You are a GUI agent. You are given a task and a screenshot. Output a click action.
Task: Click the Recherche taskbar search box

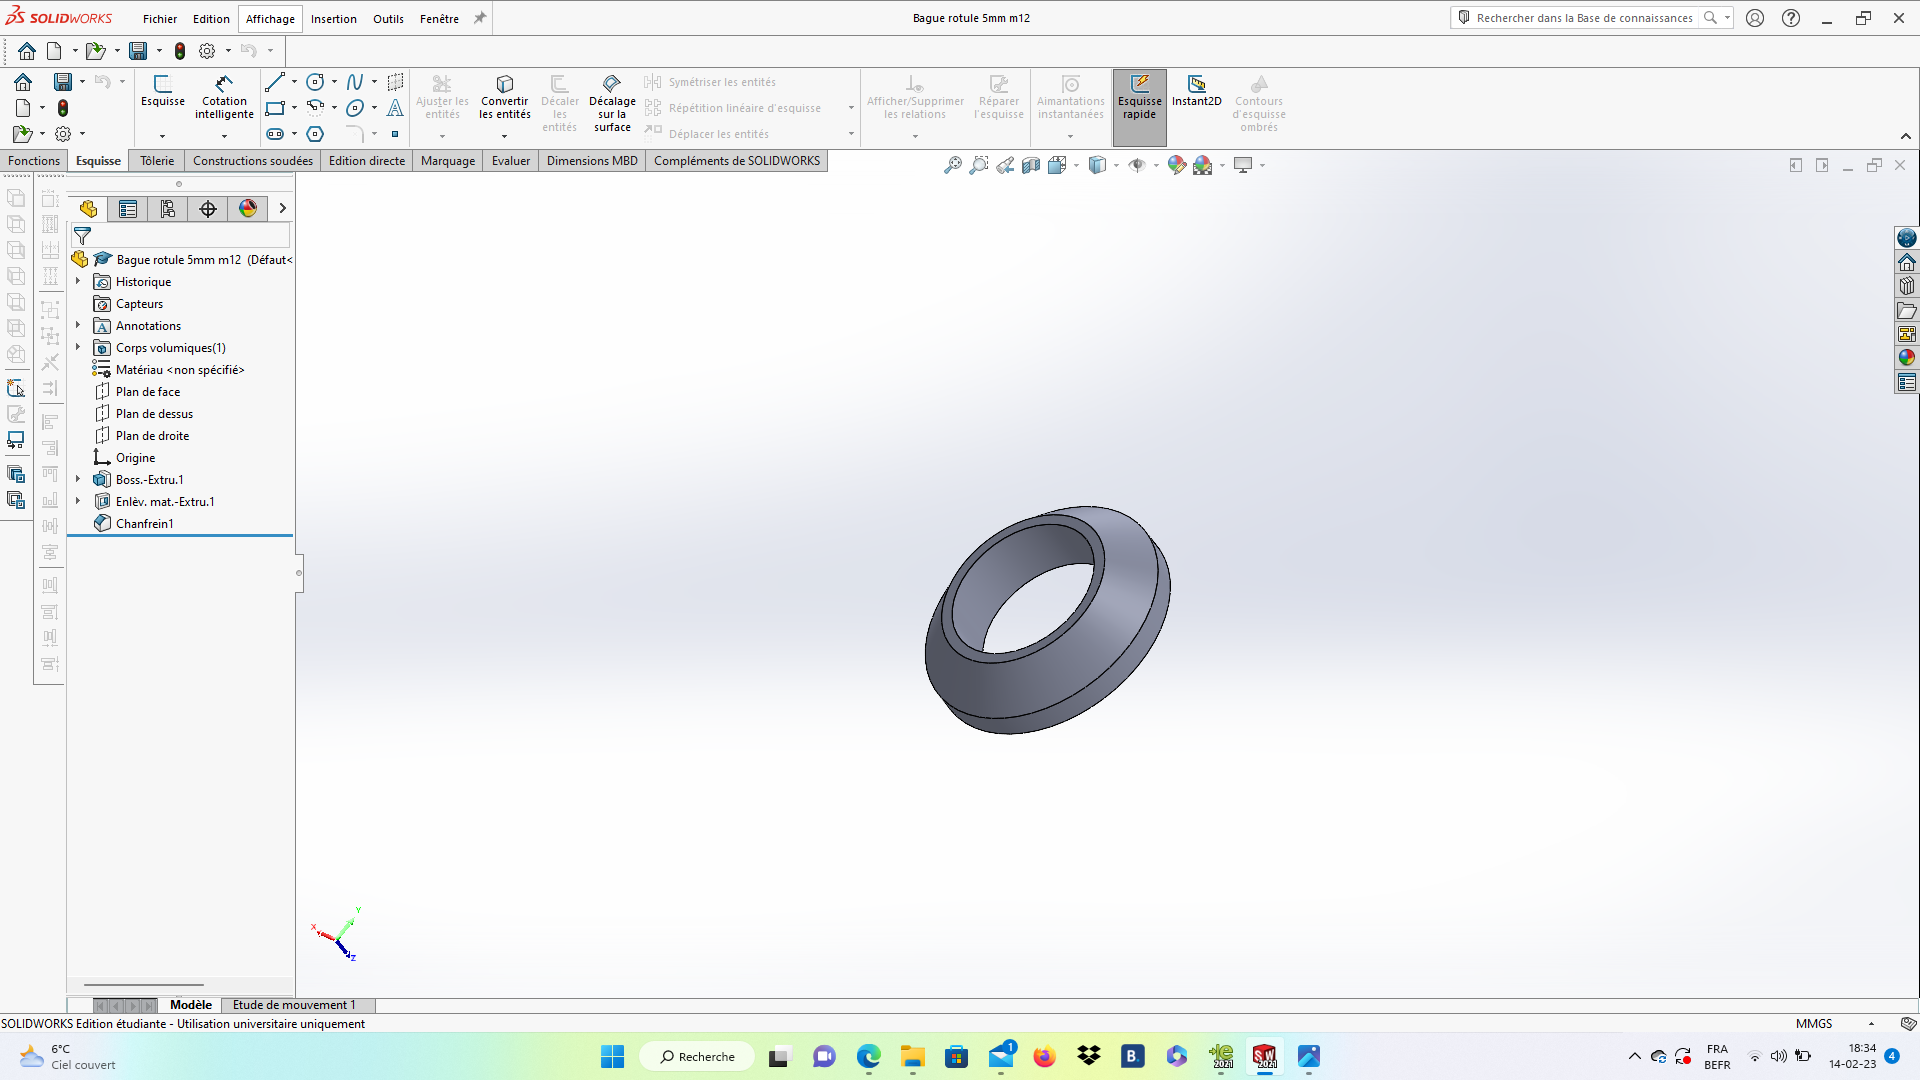(x=697, y=1056)
